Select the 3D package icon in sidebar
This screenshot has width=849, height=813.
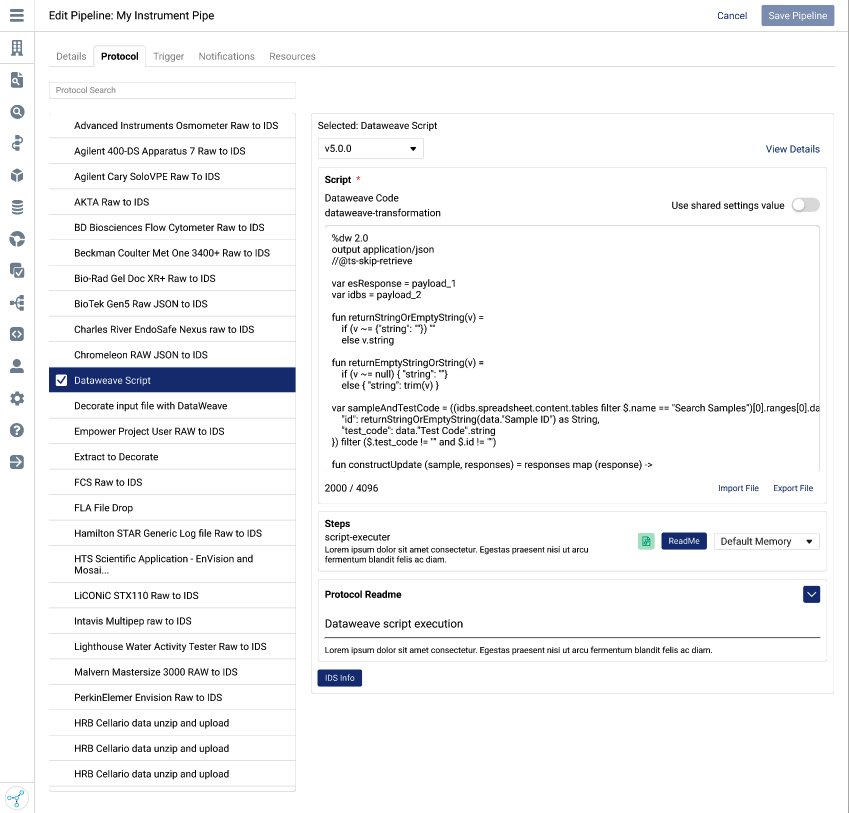(x=16, y=174)
